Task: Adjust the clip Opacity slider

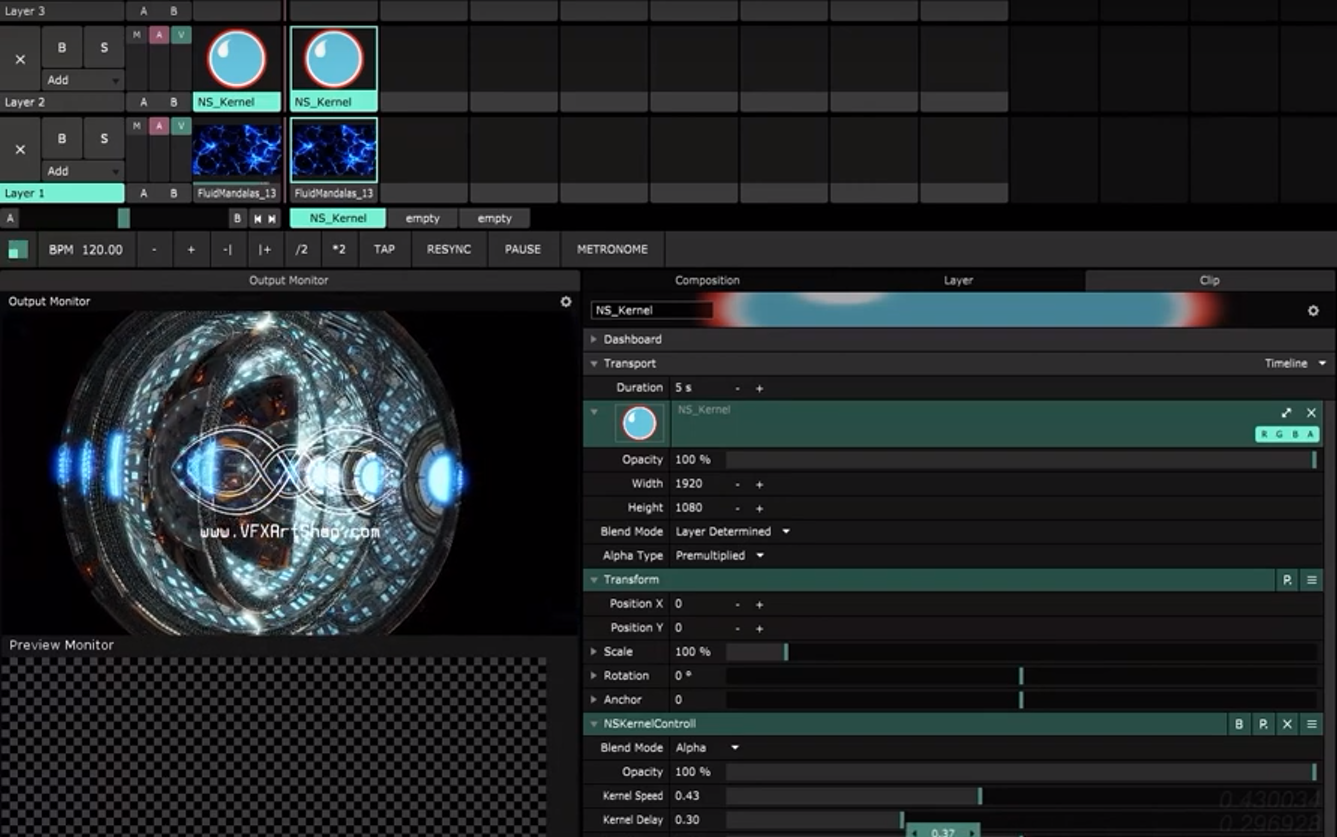Action: (1021, 460)
